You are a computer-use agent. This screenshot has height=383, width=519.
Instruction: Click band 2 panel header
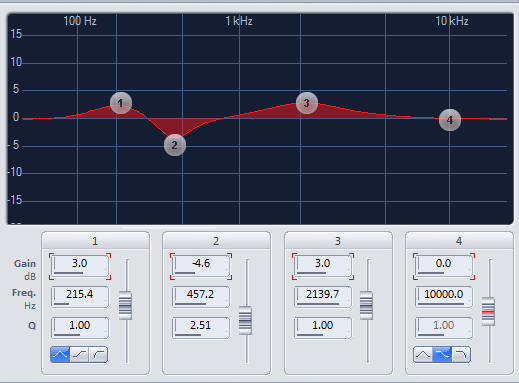pos(216,241)
